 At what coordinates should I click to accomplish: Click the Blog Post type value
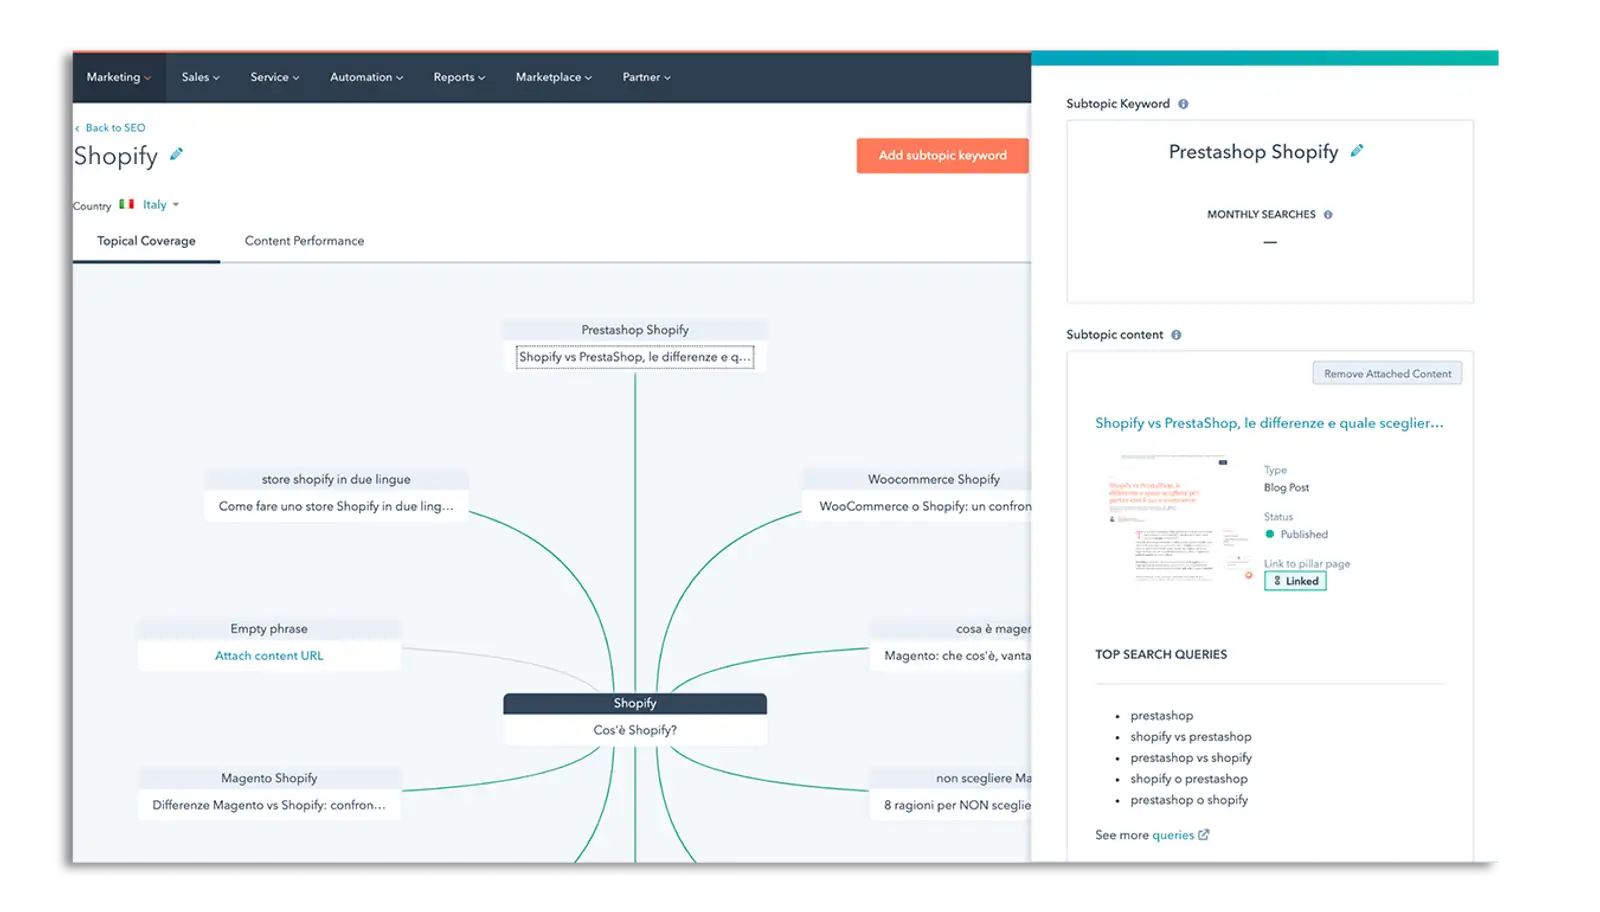[x=1286, y=488]
